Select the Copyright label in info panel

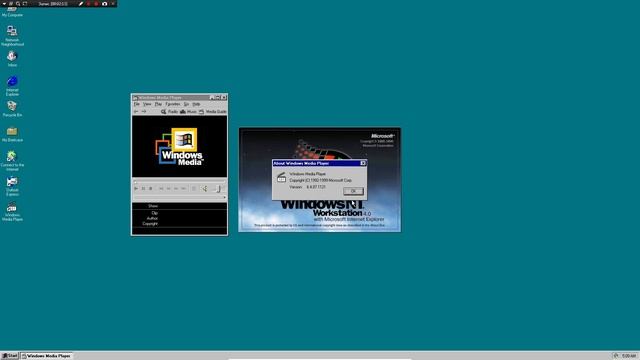[x=150, y=224]
